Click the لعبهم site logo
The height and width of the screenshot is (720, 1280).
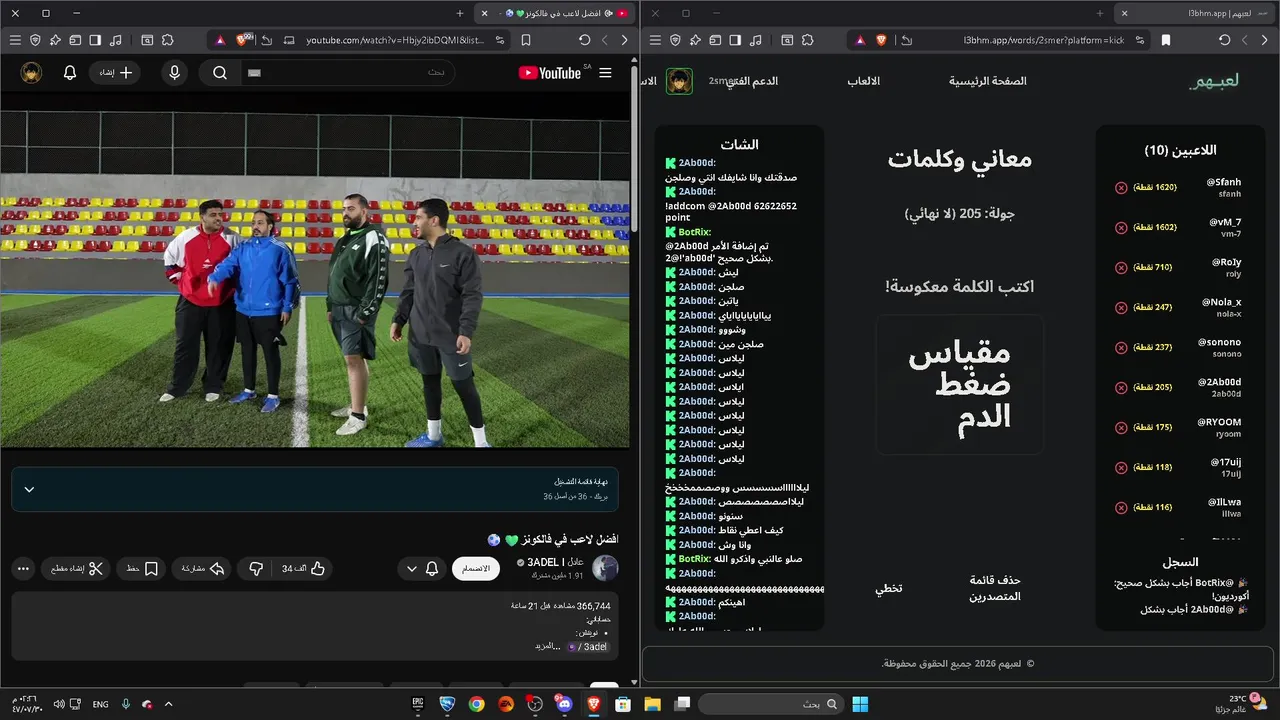point(1214,81)
